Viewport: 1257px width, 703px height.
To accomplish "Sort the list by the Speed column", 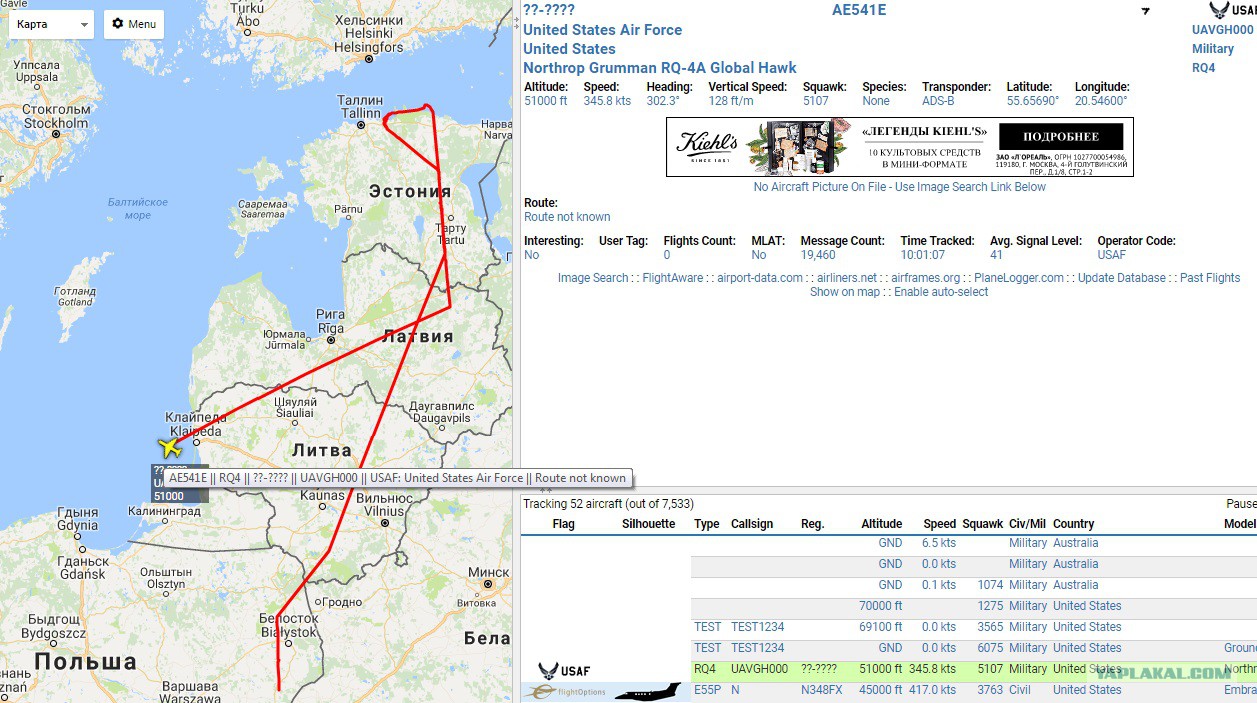I will click(x=940, y=524).
